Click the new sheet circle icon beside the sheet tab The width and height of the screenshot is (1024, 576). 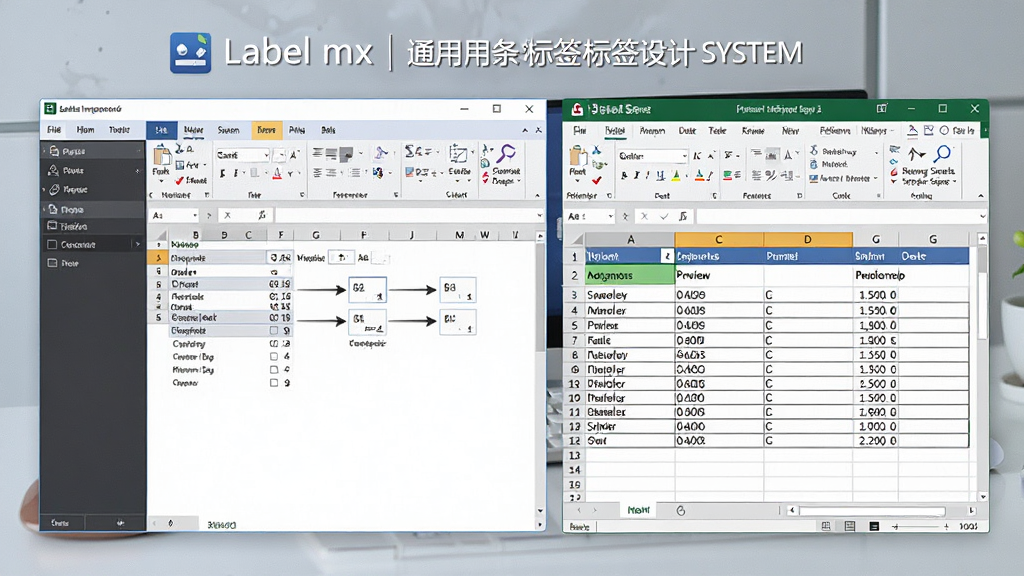680,511
